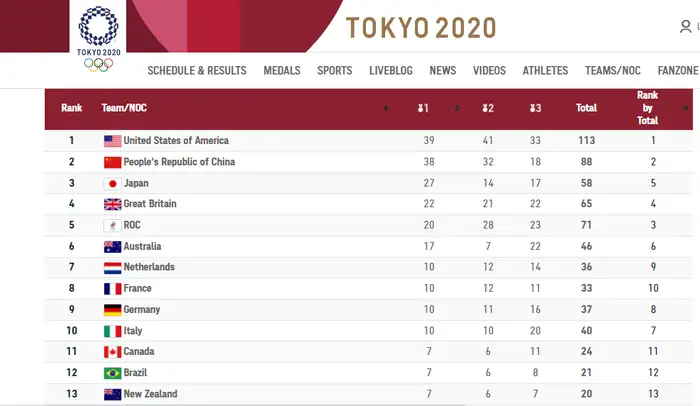The width and height of the screenshot is (700, 406).
Task: Click the Total column header
Action: [586, 108]
